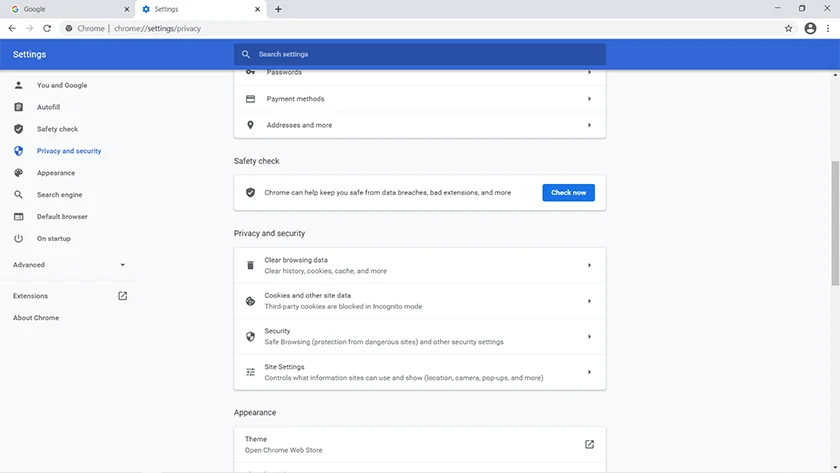The width and height of the screenshot is (840, 473).
Task: Click the Search engine magnifier icon
Action: [18, 195]
